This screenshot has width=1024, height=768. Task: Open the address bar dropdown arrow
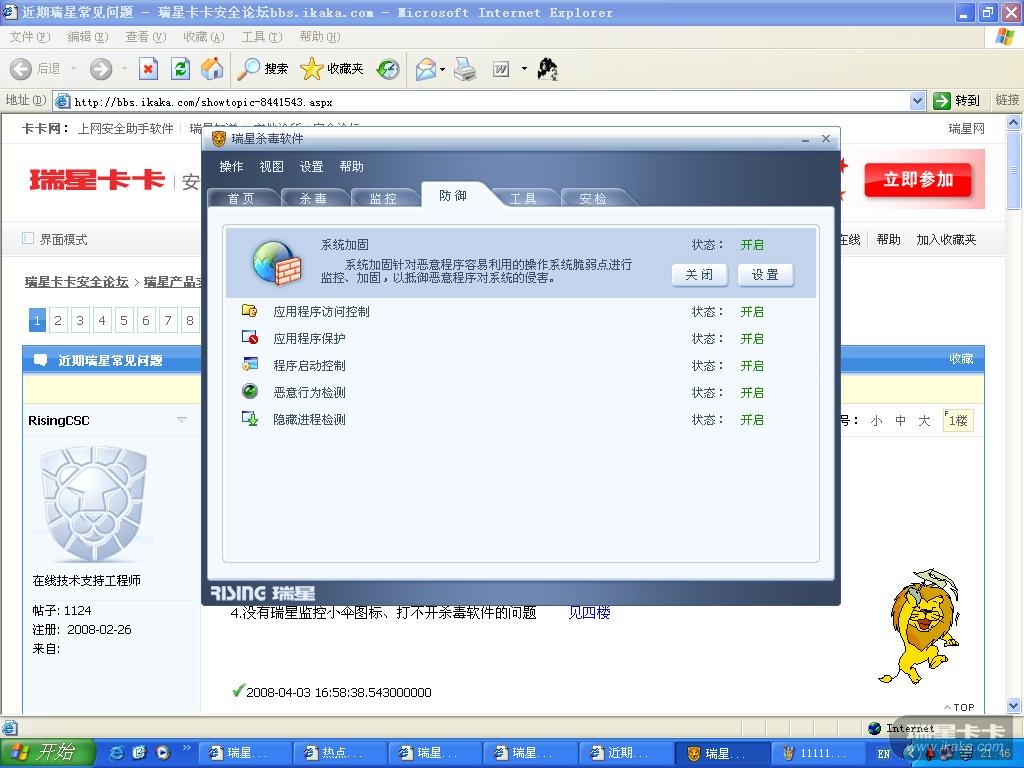click(917, 101)
